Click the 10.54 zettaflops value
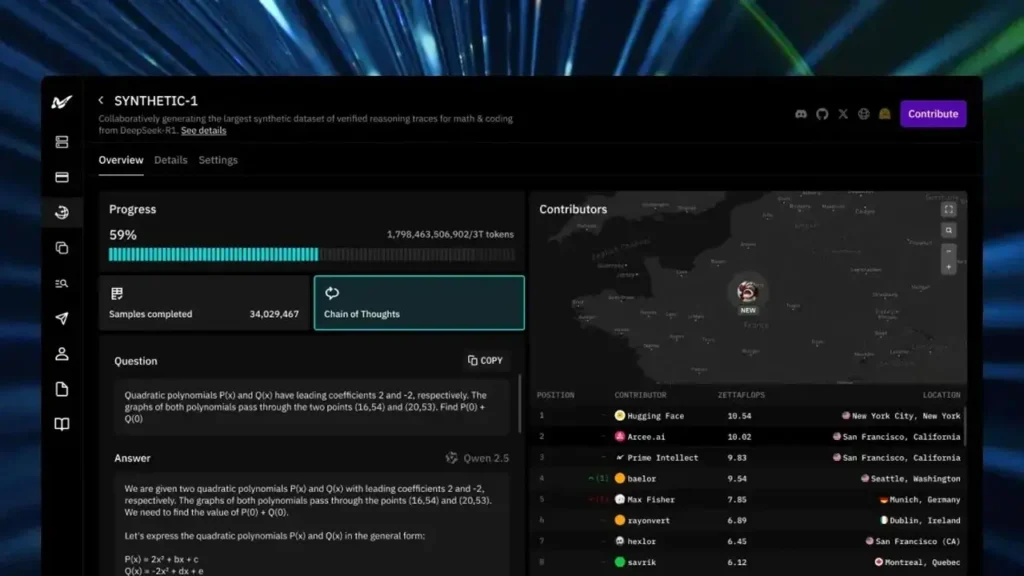 point(739,415)
